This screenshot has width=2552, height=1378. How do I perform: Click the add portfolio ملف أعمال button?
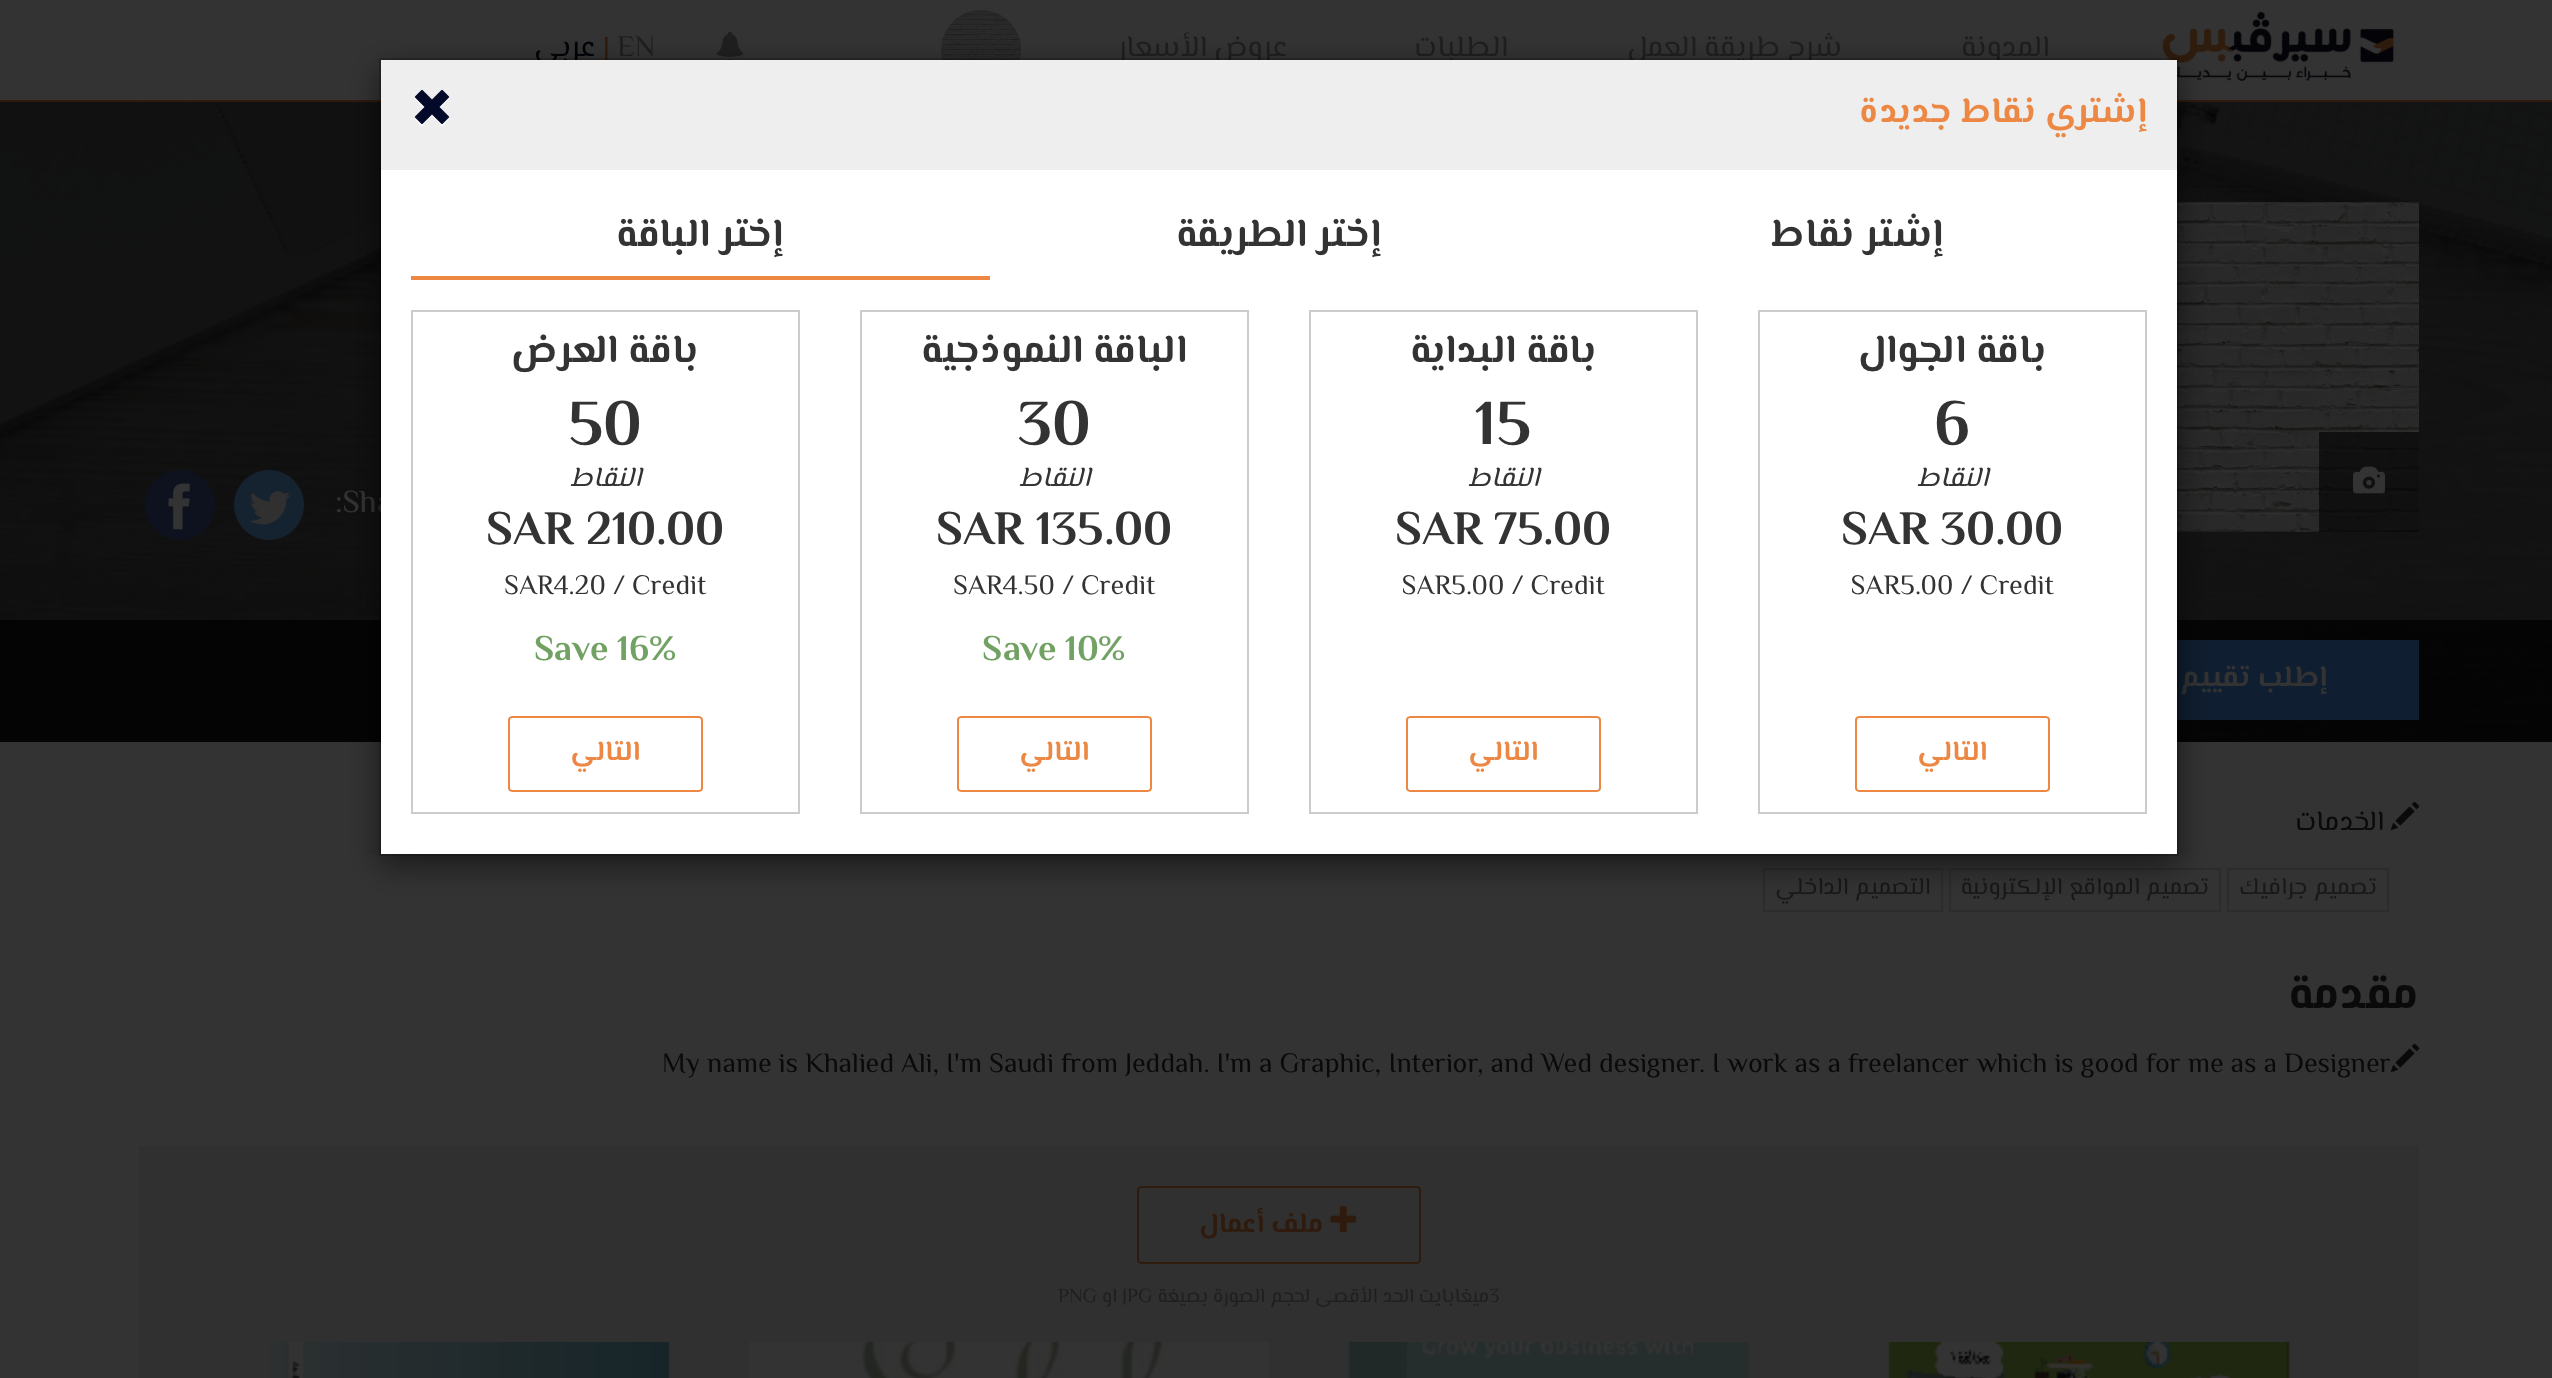pos(1278,1224)
